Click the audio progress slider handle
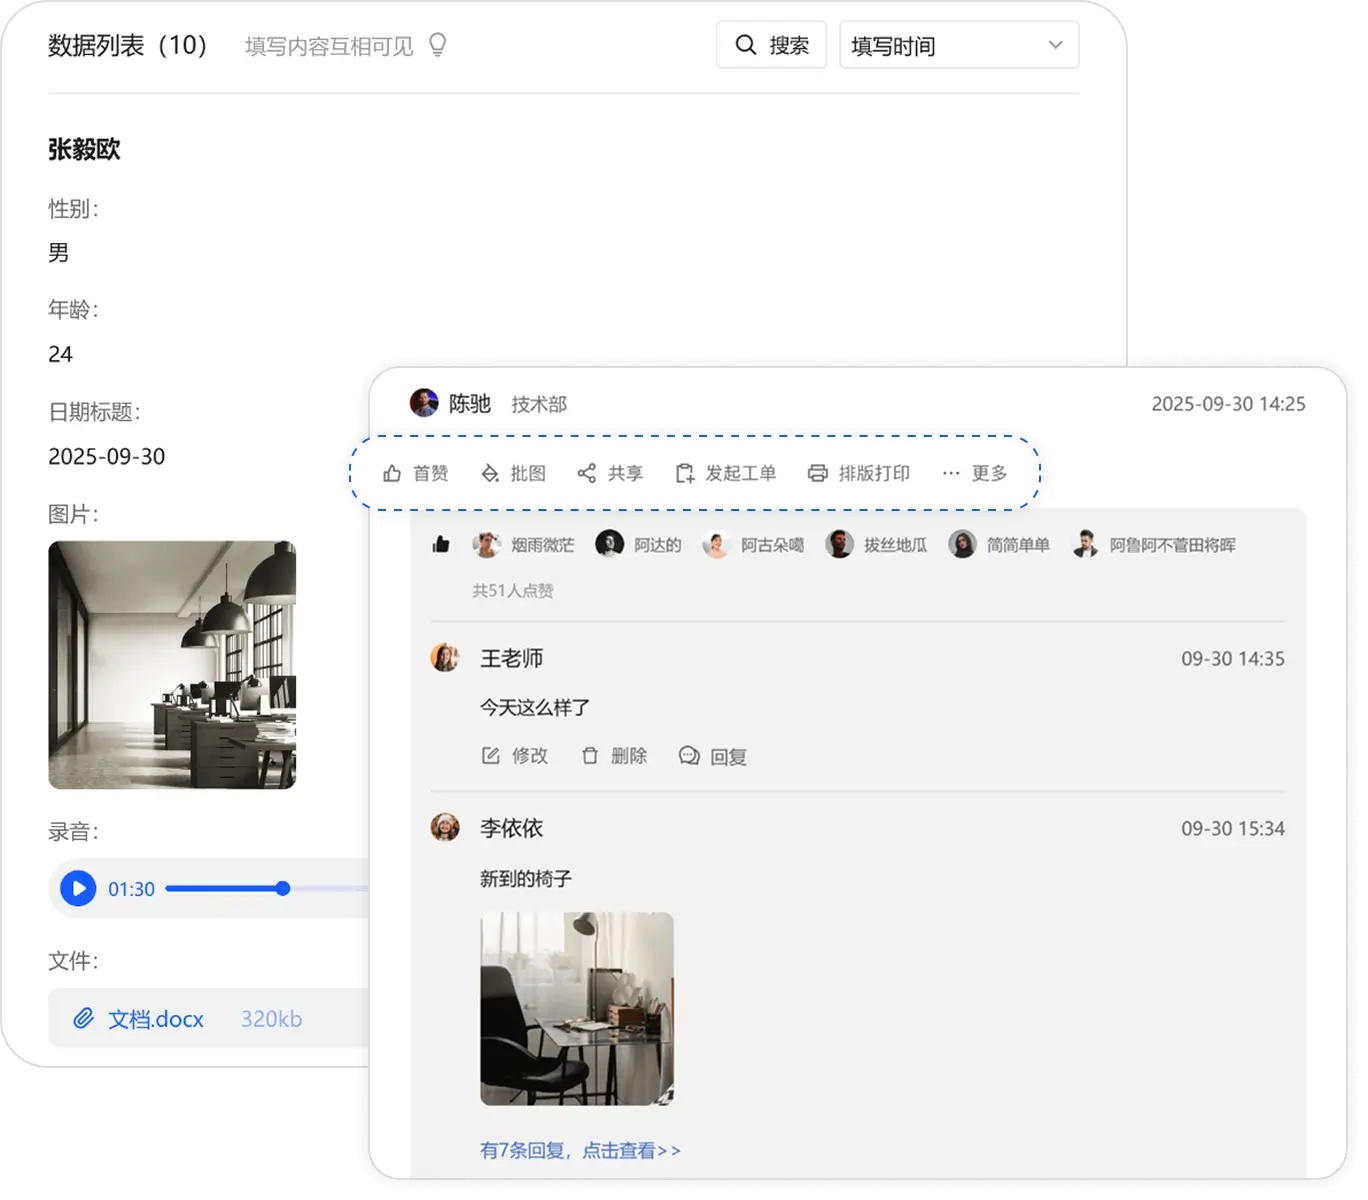This screenshot has height=1200, width=1368. coord(283,888)
